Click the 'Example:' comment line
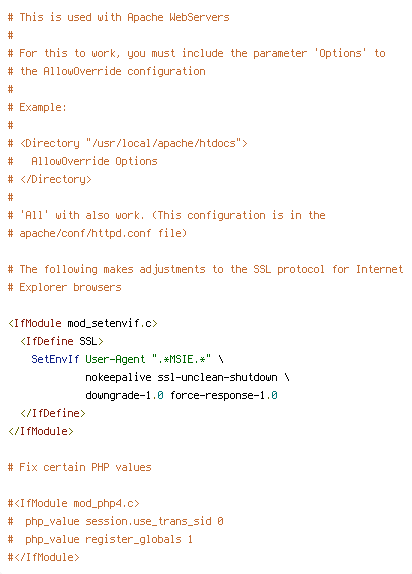This screenshot has height=574, width=412. (x=37, y=107)
